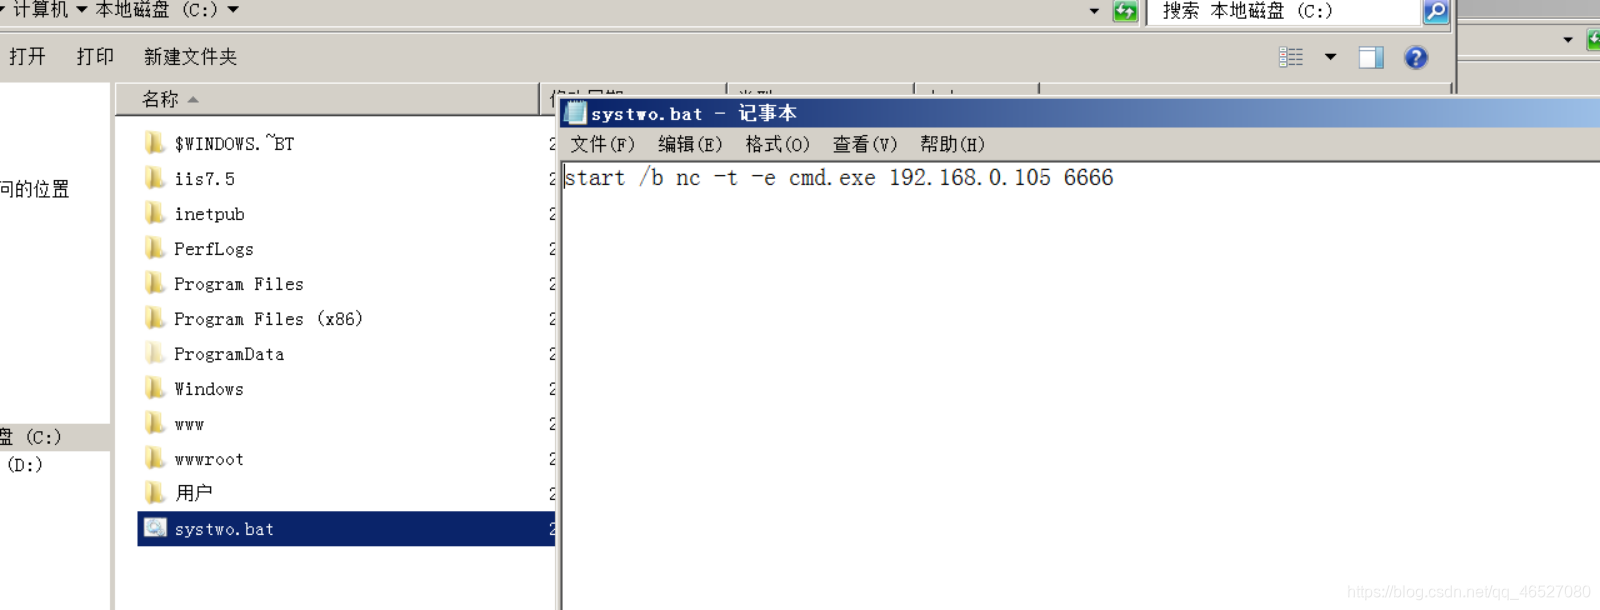The width and height of the screenshot is (1600, 610).
Task: Click the folder name 'PerfLogs'
Action: click(x=214, y=249)
